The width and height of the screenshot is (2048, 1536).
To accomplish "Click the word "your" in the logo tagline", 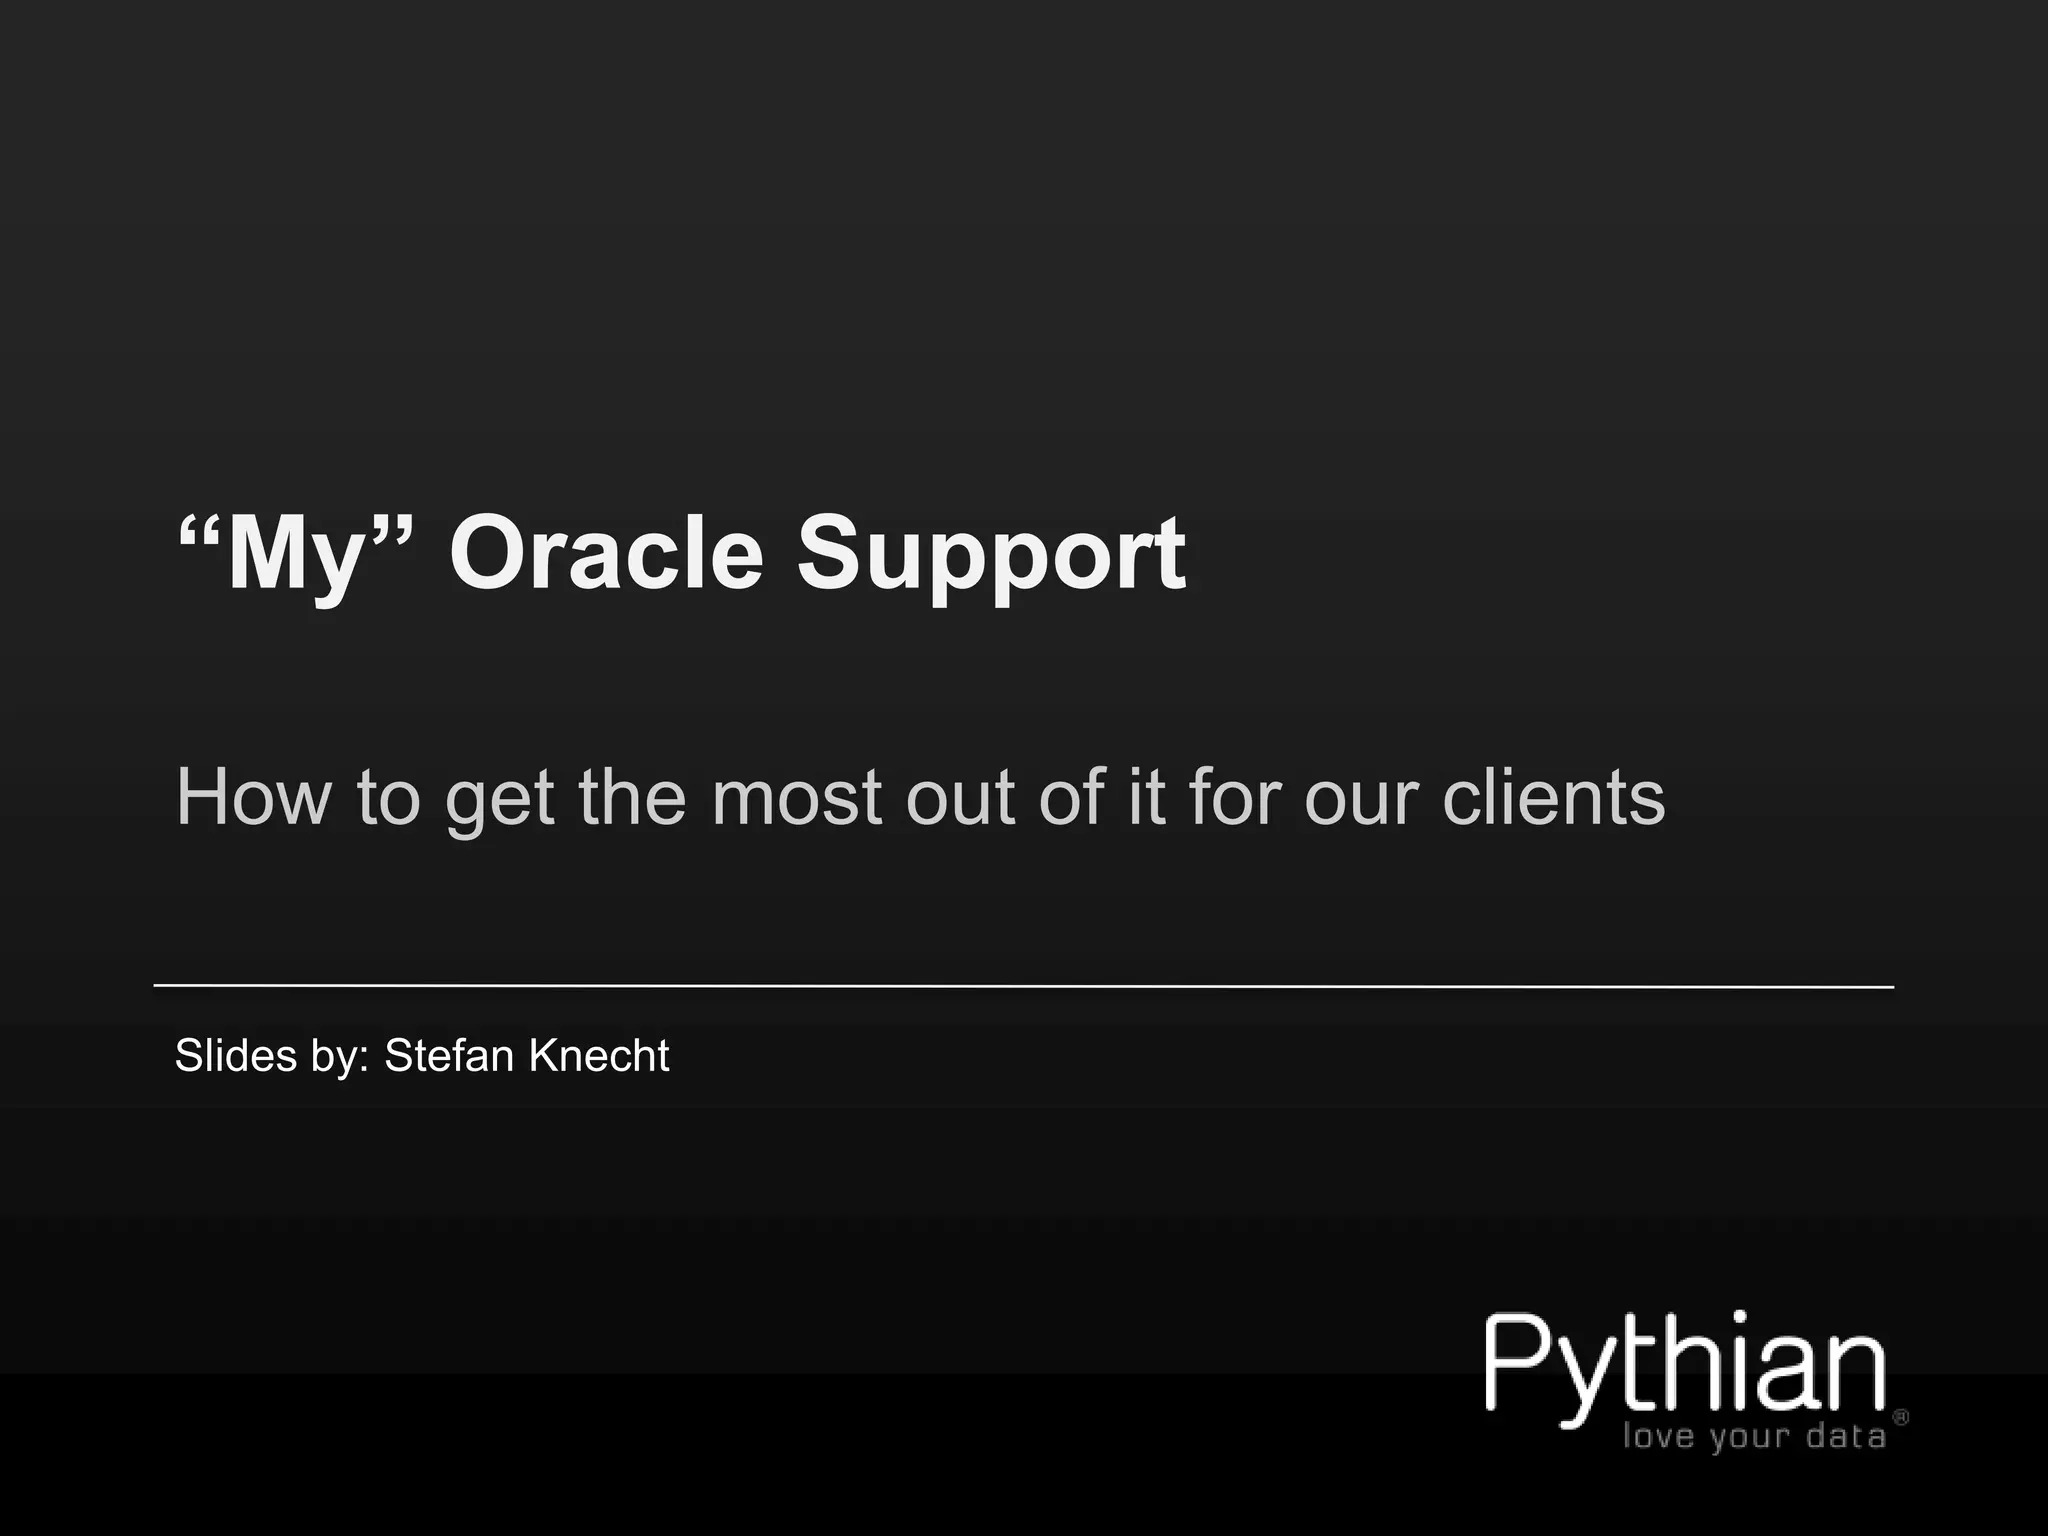I will (x=1750, y=1440).
